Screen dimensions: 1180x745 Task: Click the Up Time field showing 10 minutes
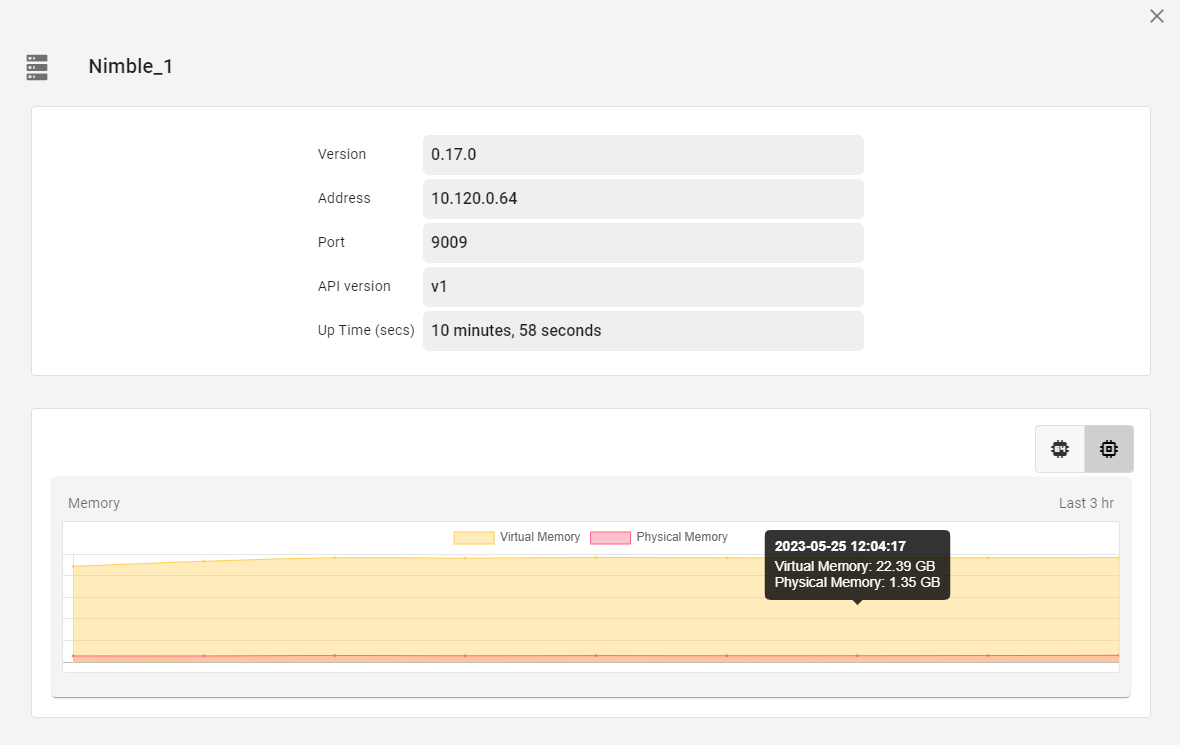643,330
